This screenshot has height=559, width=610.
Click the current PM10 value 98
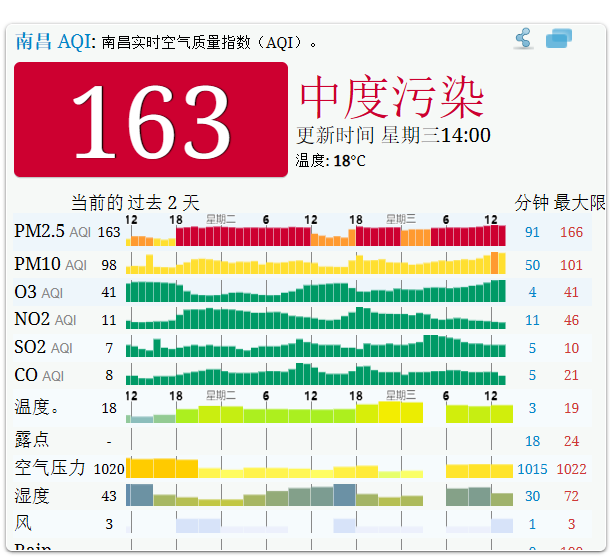pos(109,265)
